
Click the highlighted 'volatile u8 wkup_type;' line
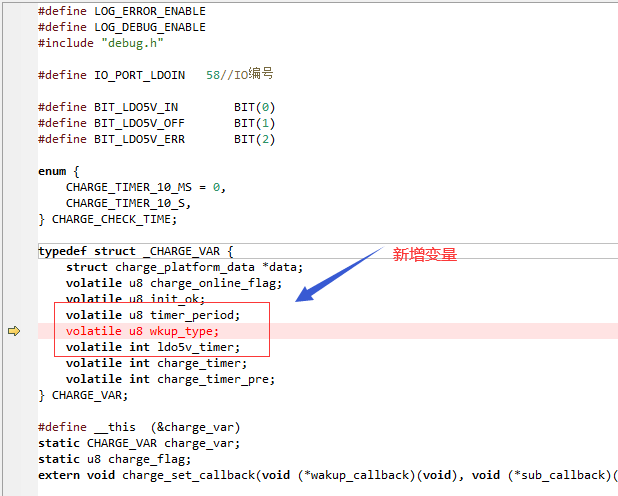coord(142,331)
